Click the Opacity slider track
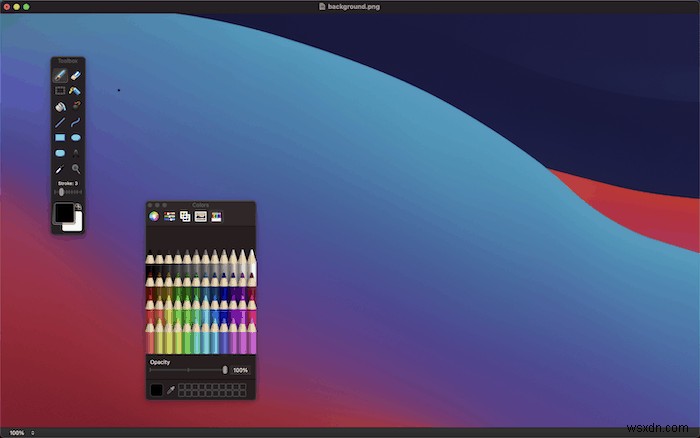Screen dimensions: 700x438 click(188, 370)
